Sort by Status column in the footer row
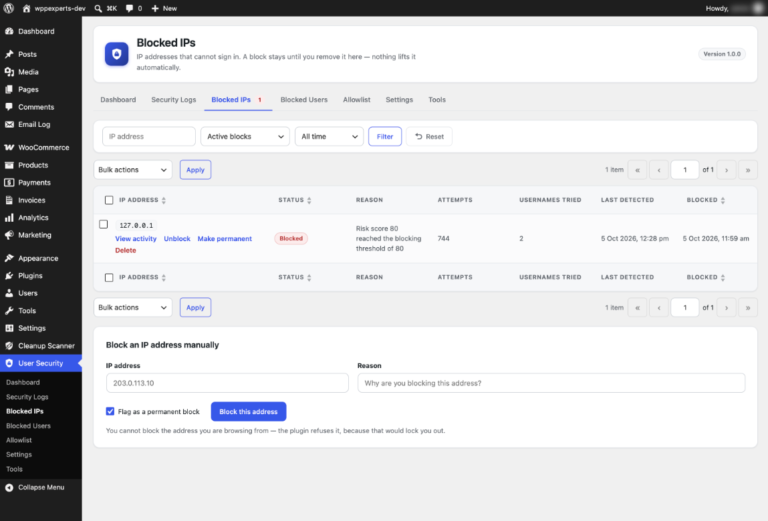 [295, 277]
